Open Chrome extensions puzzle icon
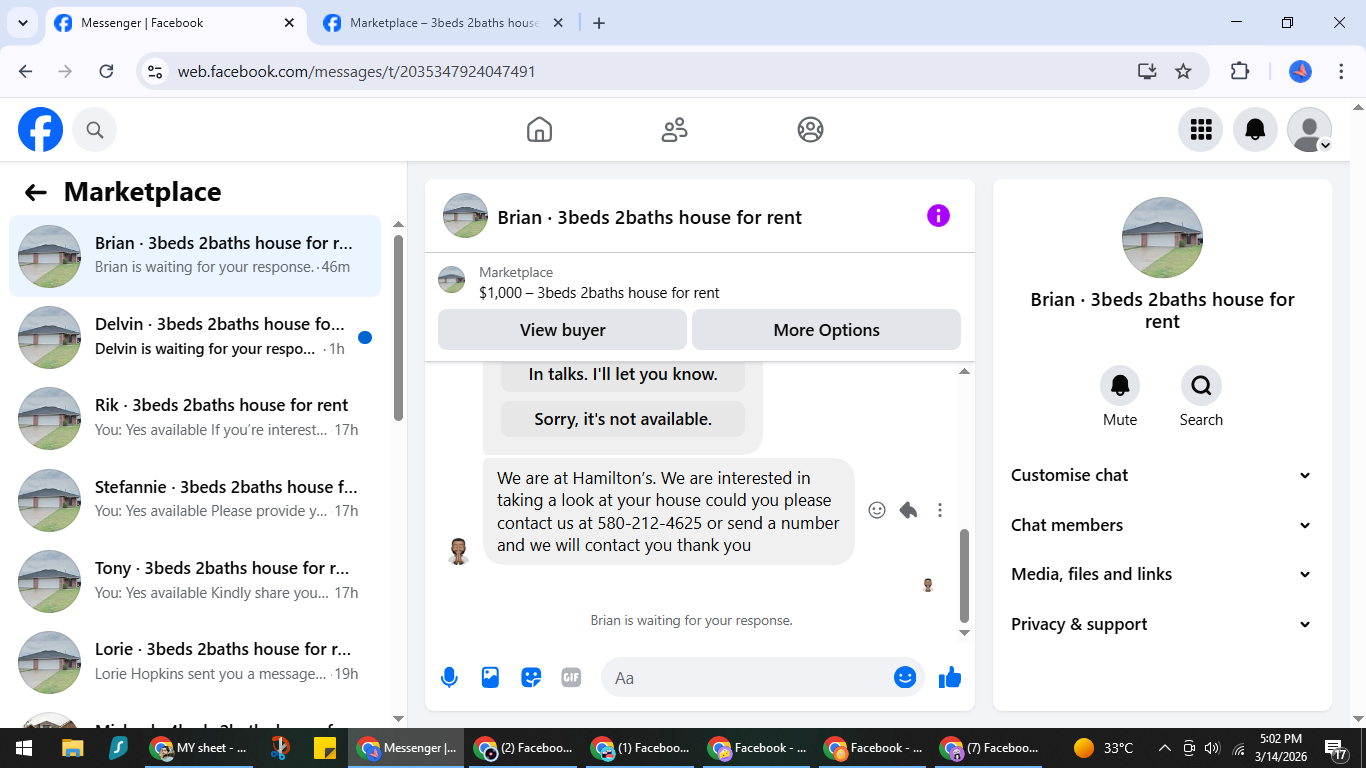This screenshot has width=1366, height=768. click(x=1240, y=71)
